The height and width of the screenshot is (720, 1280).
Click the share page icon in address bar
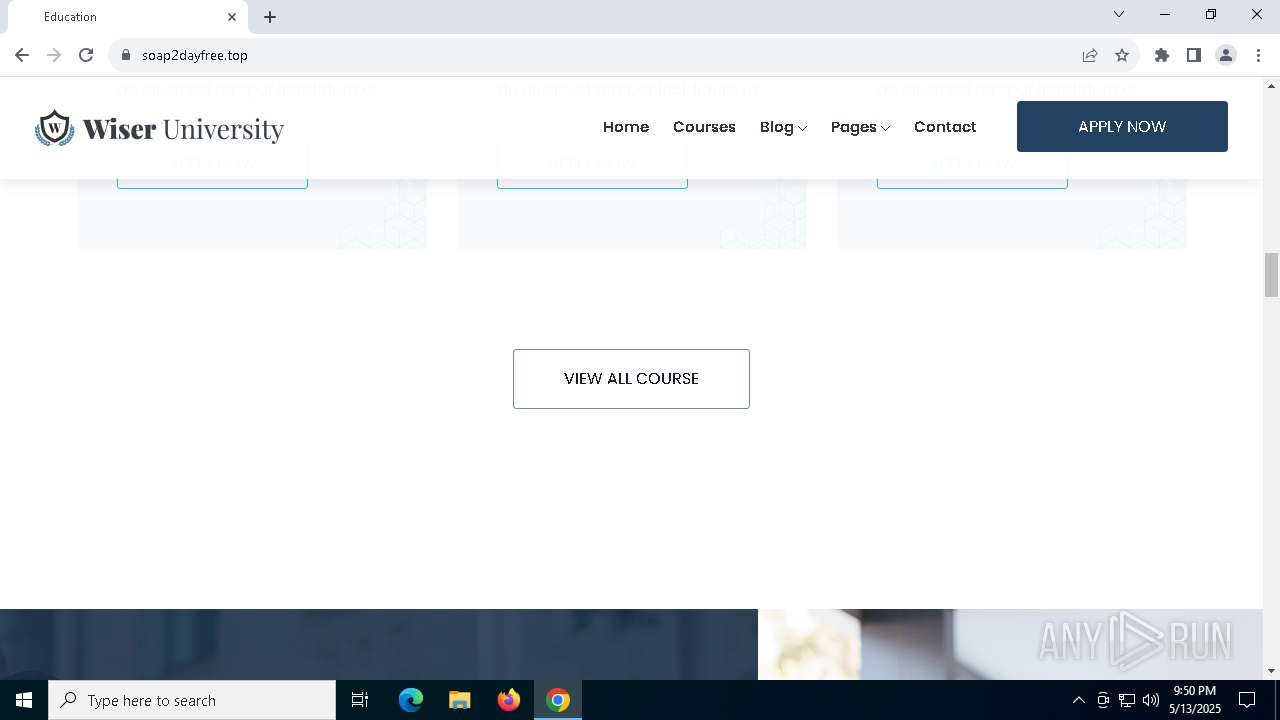1090,55
